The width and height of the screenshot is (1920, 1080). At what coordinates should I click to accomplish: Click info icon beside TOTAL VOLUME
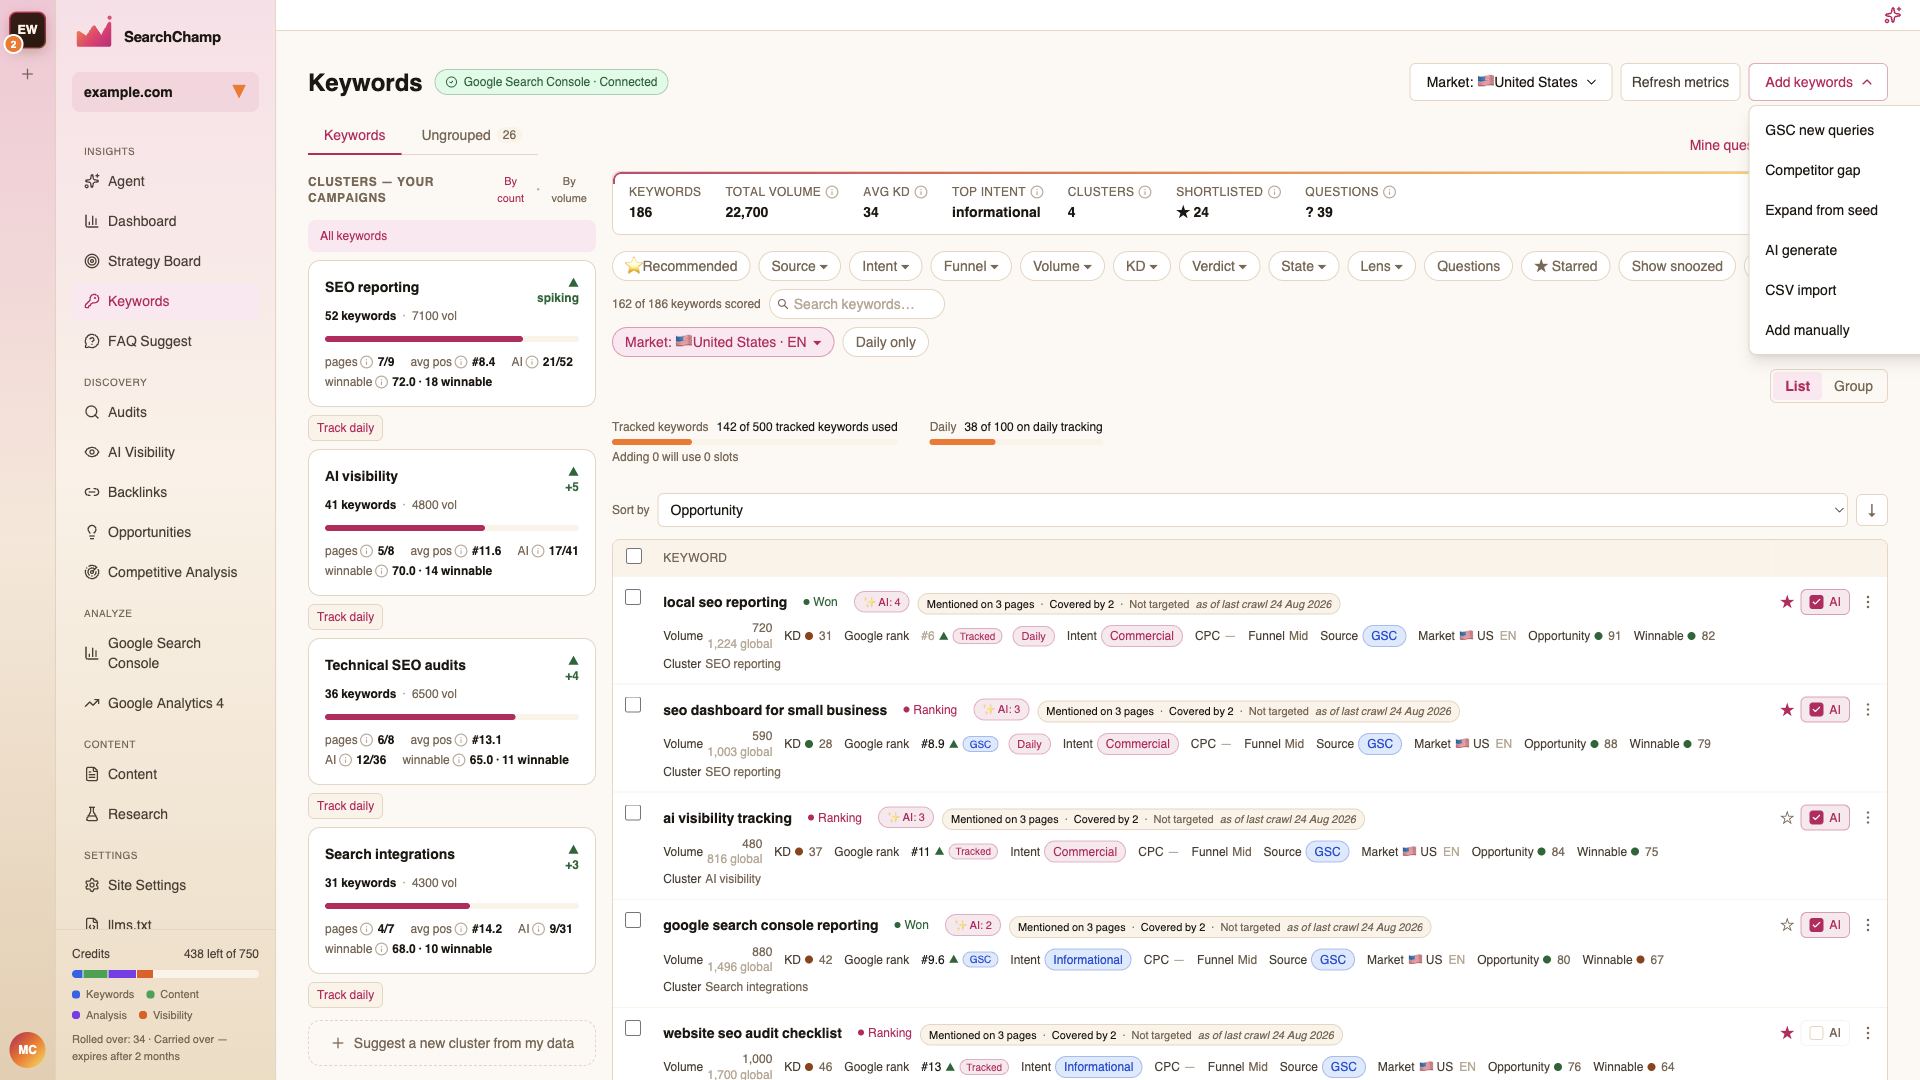pyautogui.click(x=832, y=192)
